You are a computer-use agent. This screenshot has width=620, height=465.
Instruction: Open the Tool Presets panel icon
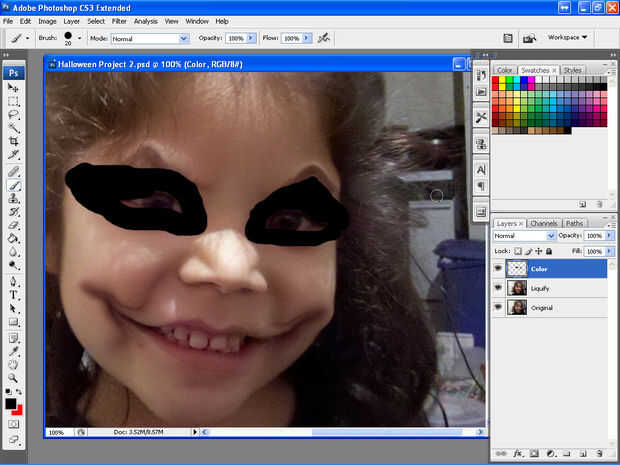click(x=481, y=117)
